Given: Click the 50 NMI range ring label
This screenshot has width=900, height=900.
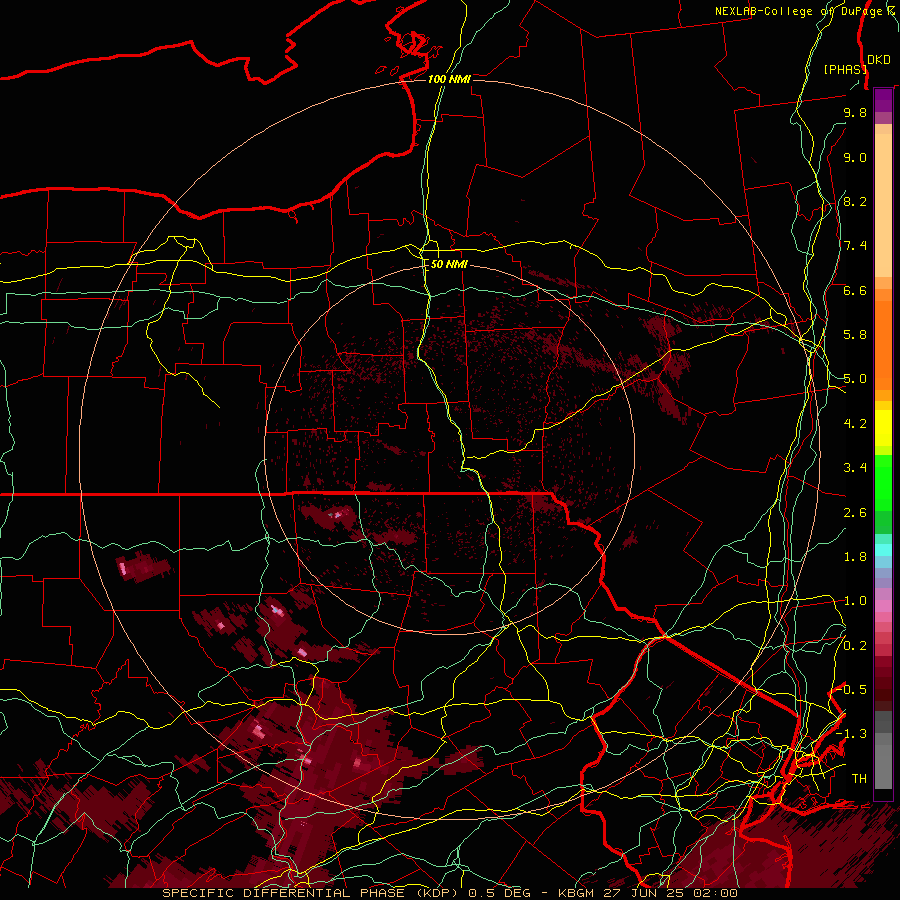Looking at the screenshot, I should tap(449, 264).
